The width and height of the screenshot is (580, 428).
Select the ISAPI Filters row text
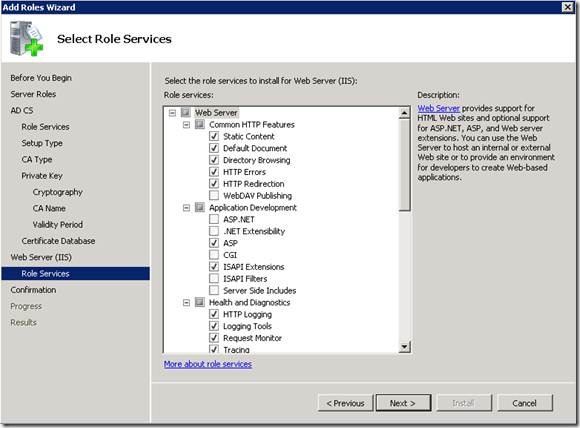click(x=245, y=279)
